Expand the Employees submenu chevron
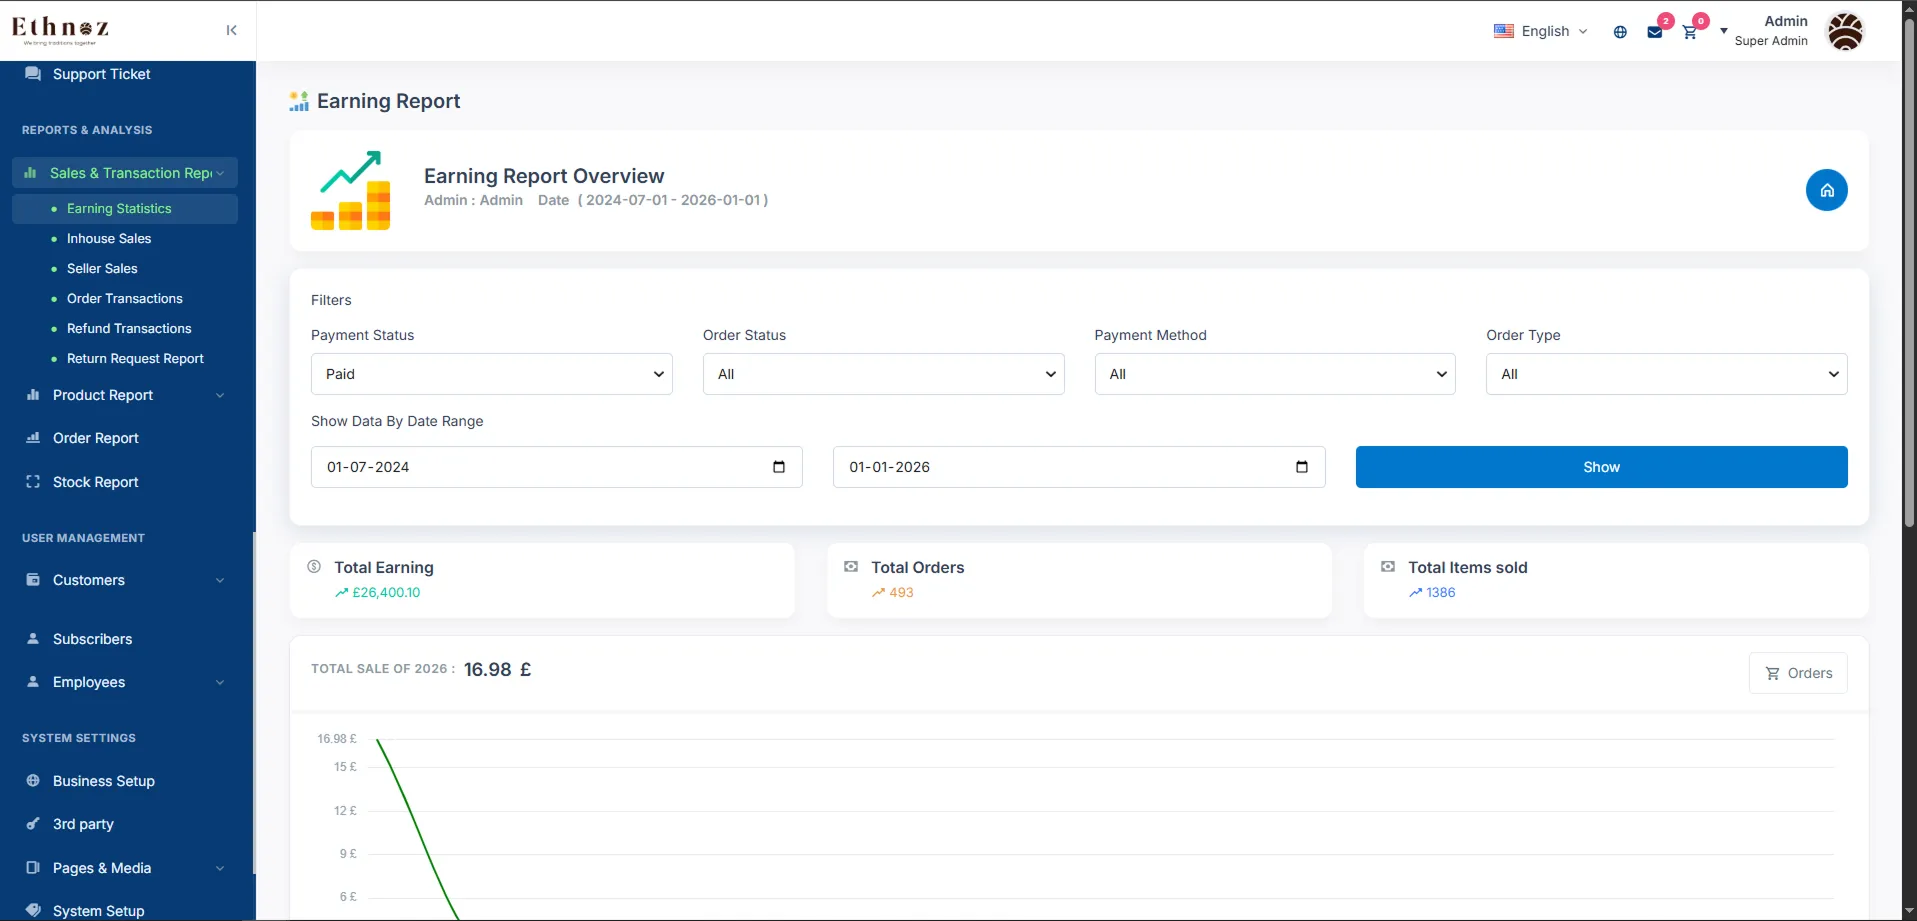This screenshot has height=921, width=1917. pyautogui.click(x=220, y=682)
